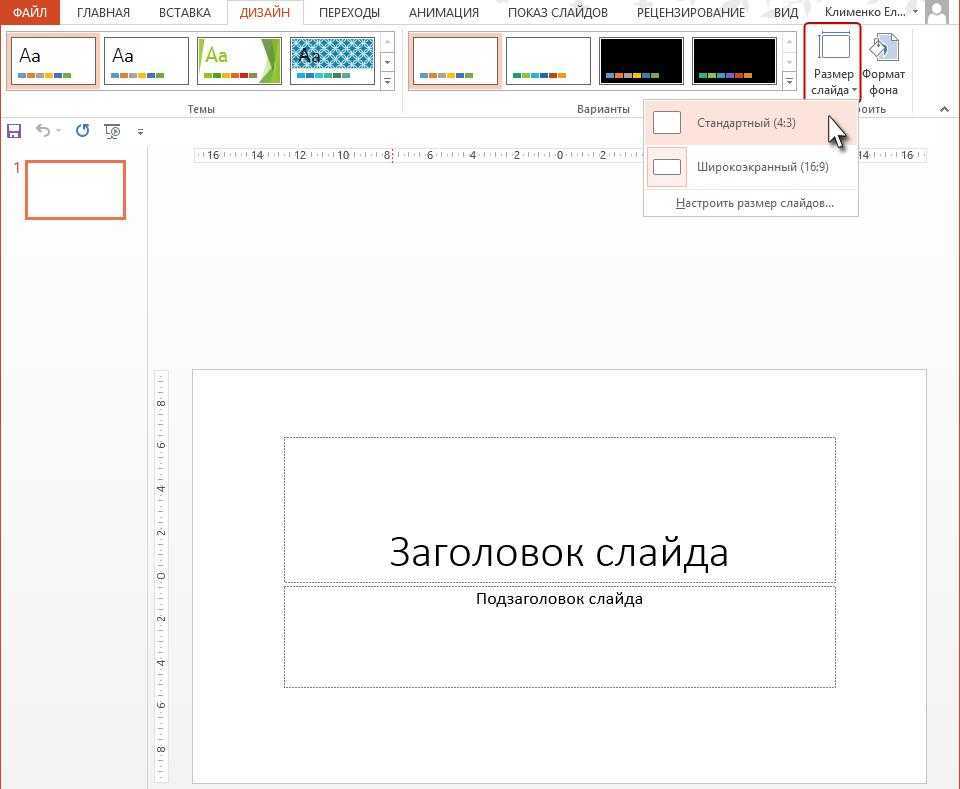Open Формат фона pane
The image size is (960, 789).
pyautogui.click(x=883, y=65)
